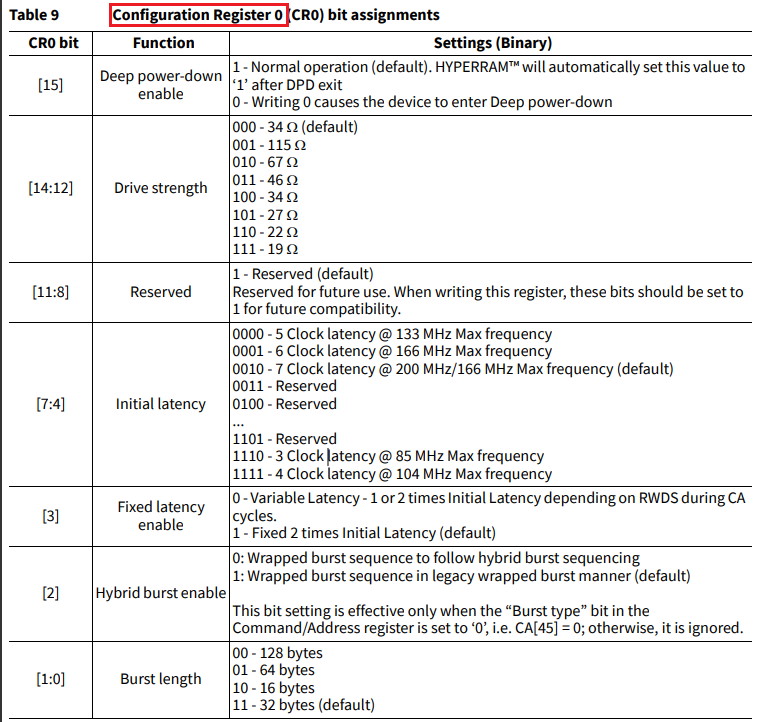The height and width of the screenshot is (722, 770).
Task: Click the 'Reserved for future use' sentence
Action: (488, 301)
